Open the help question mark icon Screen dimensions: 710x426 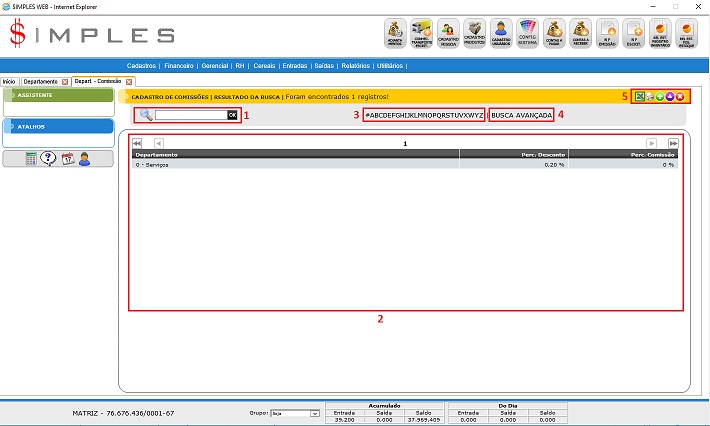pos(48,159)
